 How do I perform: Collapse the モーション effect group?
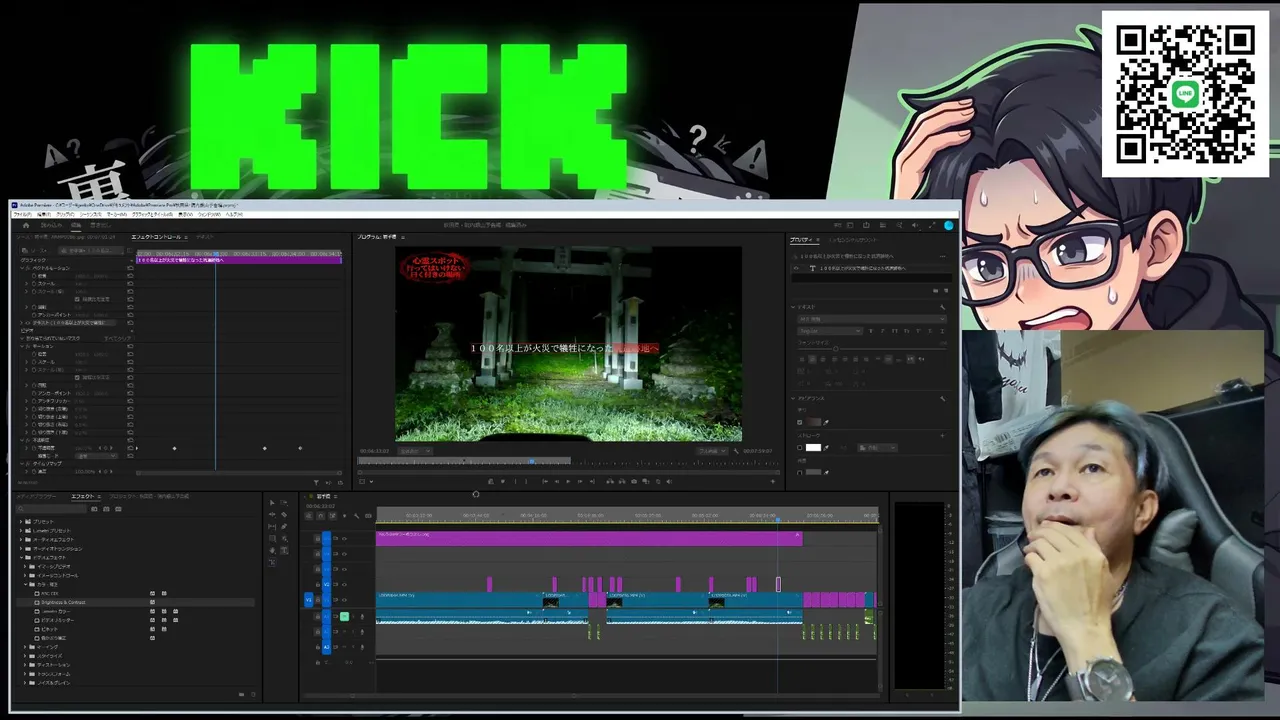[22, 346]
